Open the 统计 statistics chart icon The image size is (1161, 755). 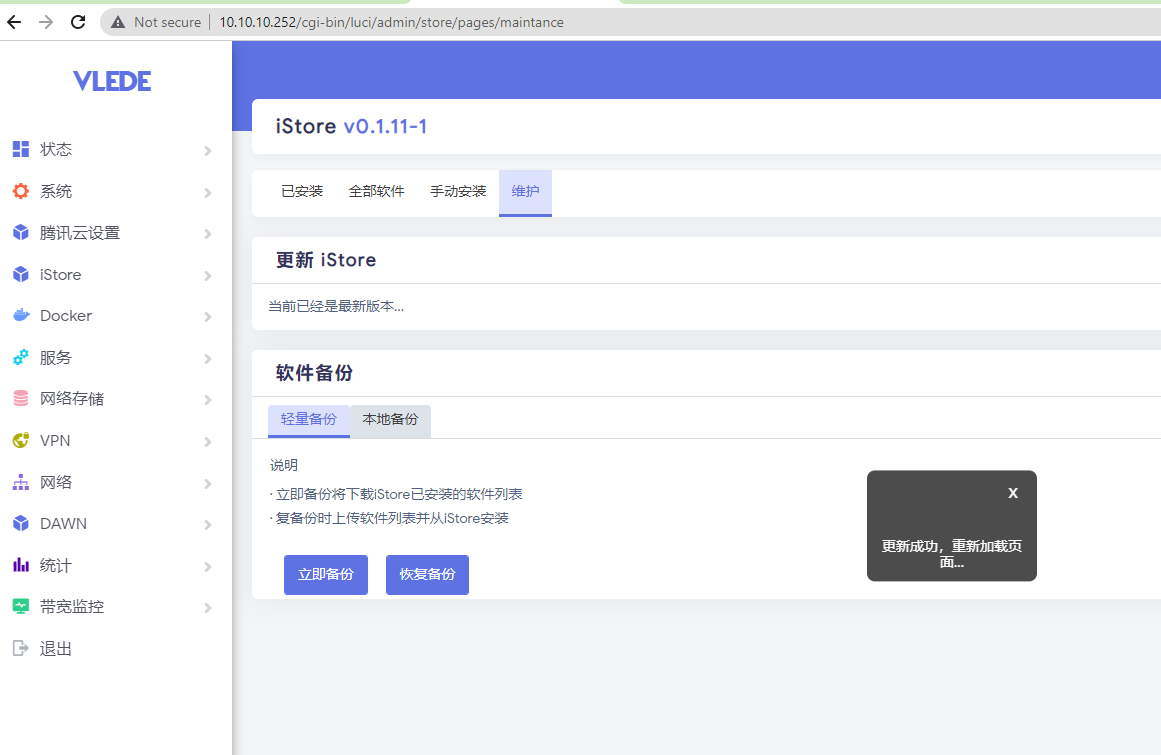pos(20,565)
